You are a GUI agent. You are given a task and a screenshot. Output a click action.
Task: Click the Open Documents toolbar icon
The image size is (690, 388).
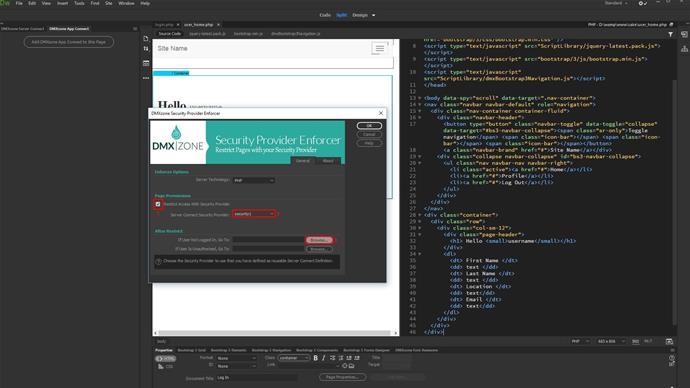coord(146,39)
